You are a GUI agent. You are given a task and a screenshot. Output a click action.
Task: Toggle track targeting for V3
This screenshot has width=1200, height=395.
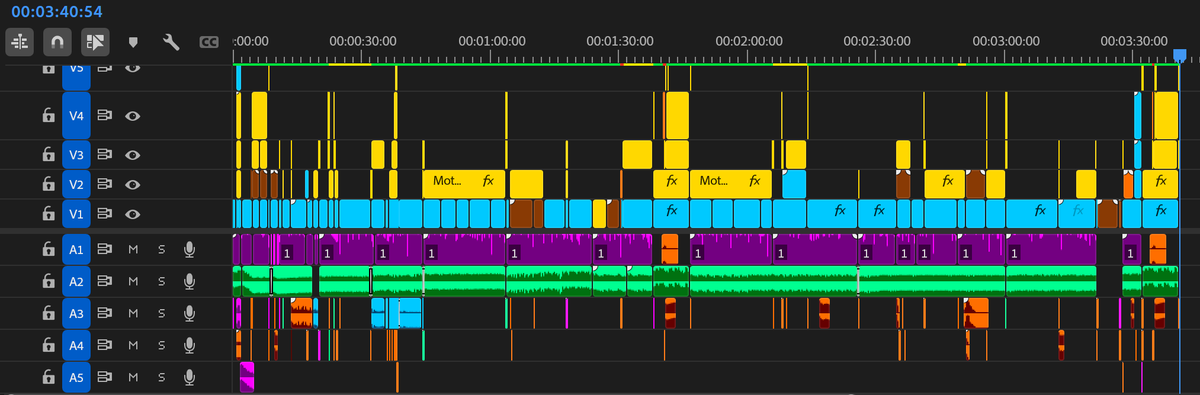[76, 155]
